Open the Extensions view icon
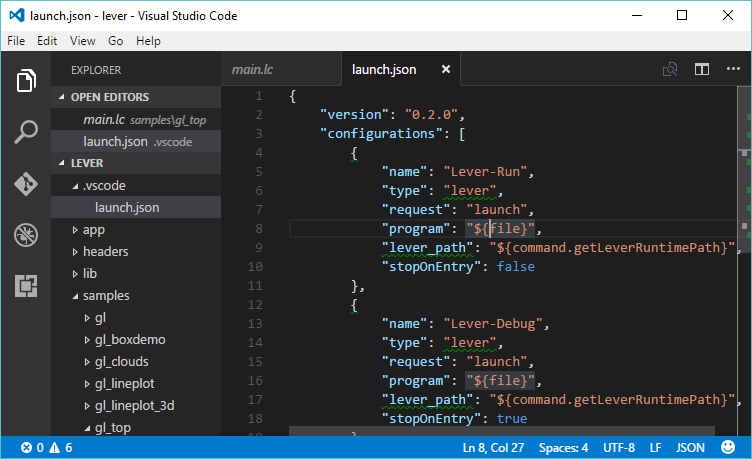The image size is (752, 459). pyautogui.click(x=26, y=287)
